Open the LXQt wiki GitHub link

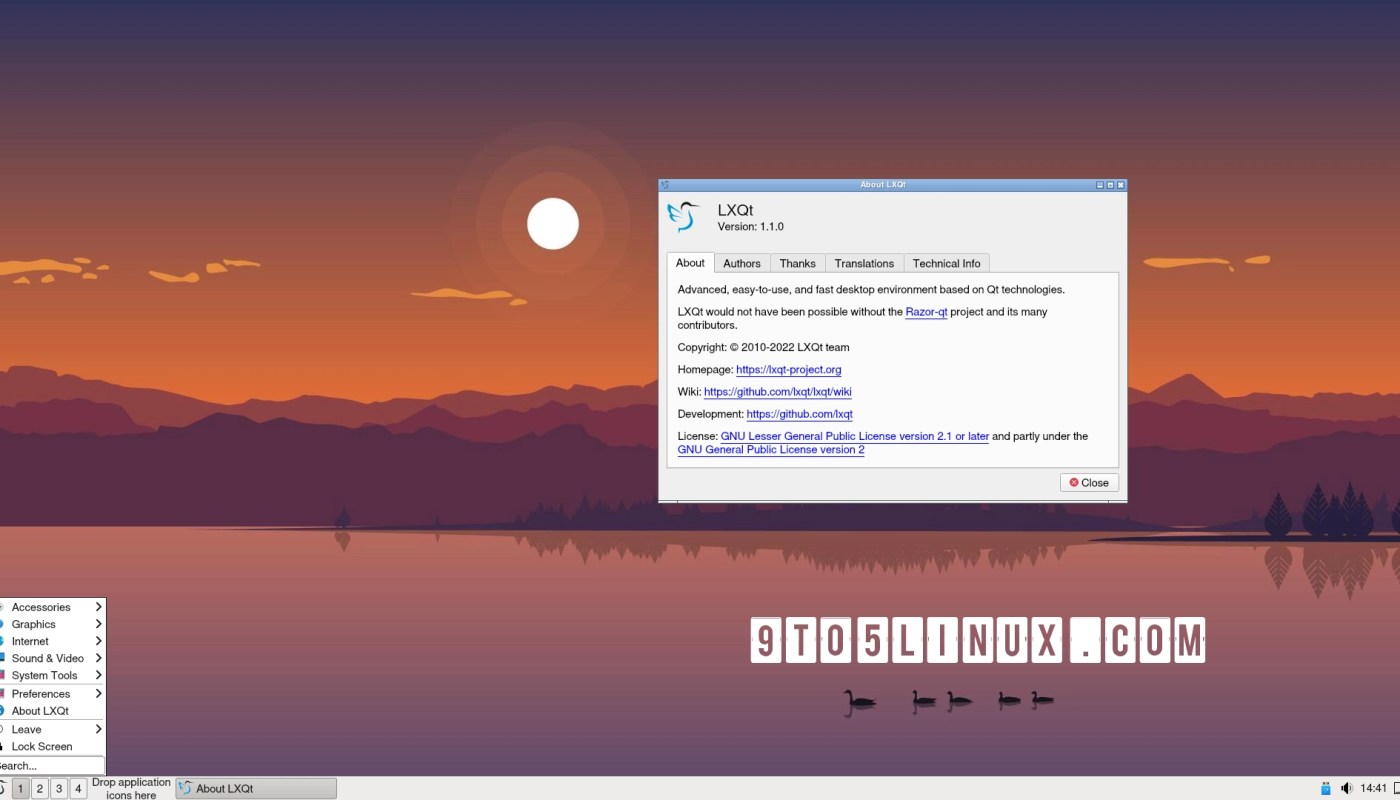[x=778, y=392]
